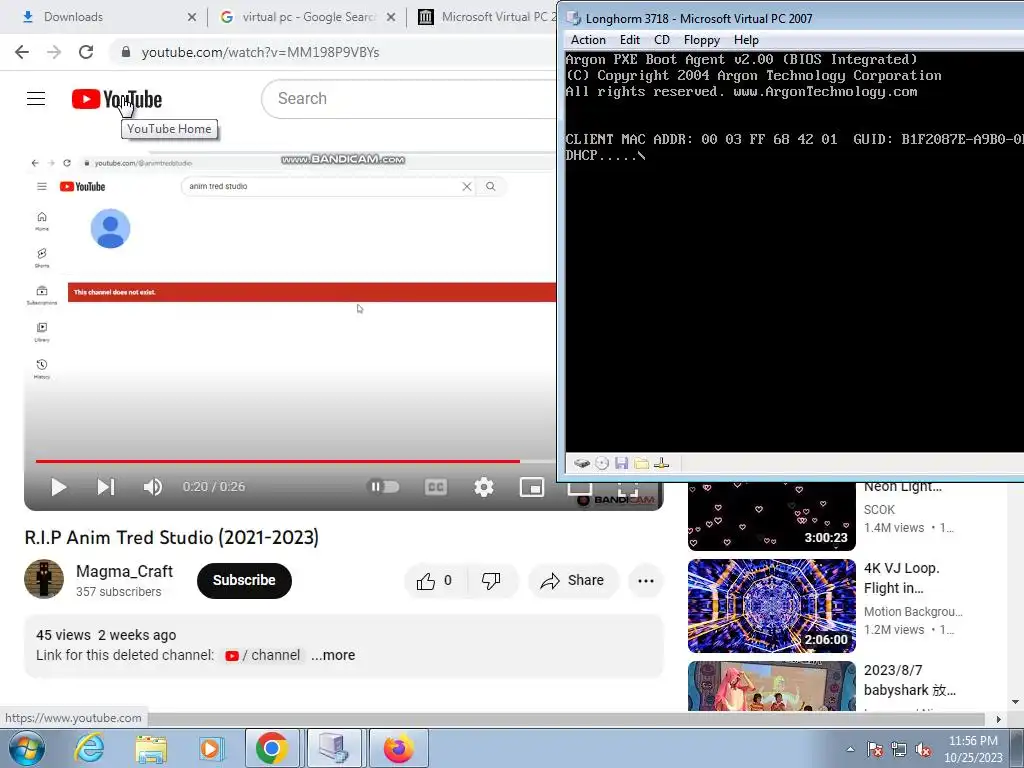Open Windows Explorer from taskbar
The height and width of the screenshot is (768, 1024).
point(151,748)
